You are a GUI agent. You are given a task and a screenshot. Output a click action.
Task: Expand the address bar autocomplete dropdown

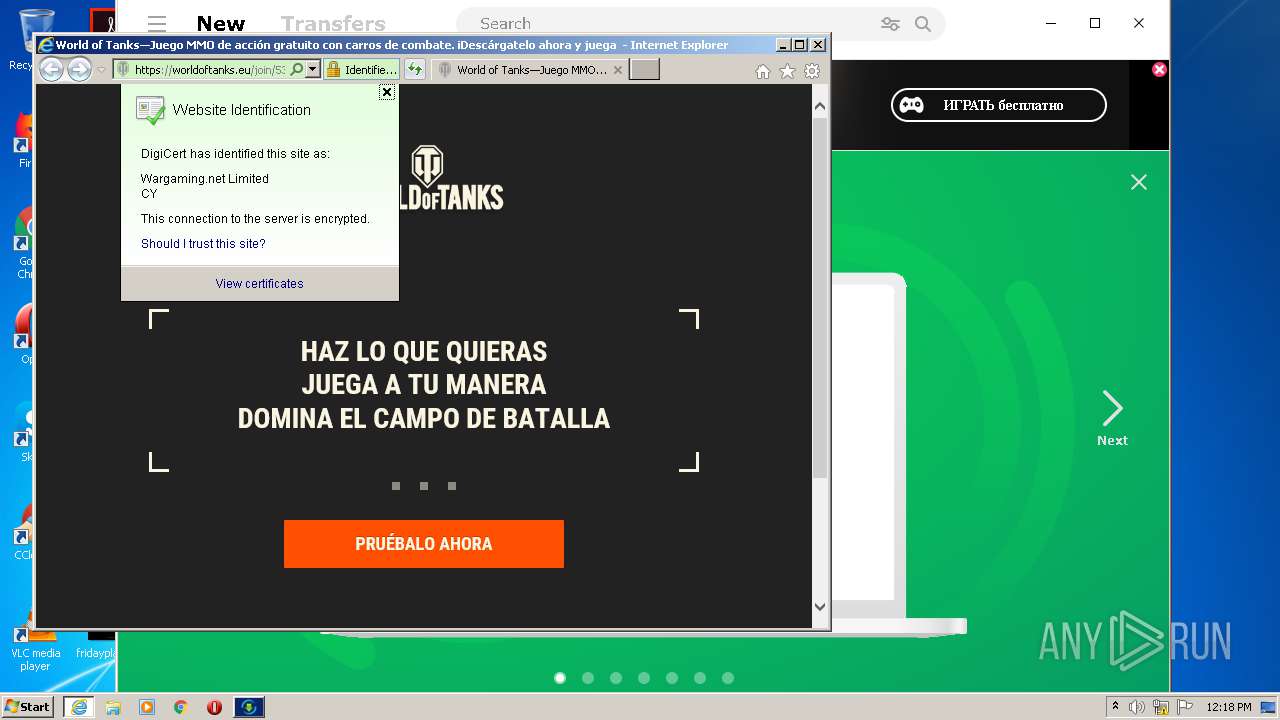click(312, 69)
